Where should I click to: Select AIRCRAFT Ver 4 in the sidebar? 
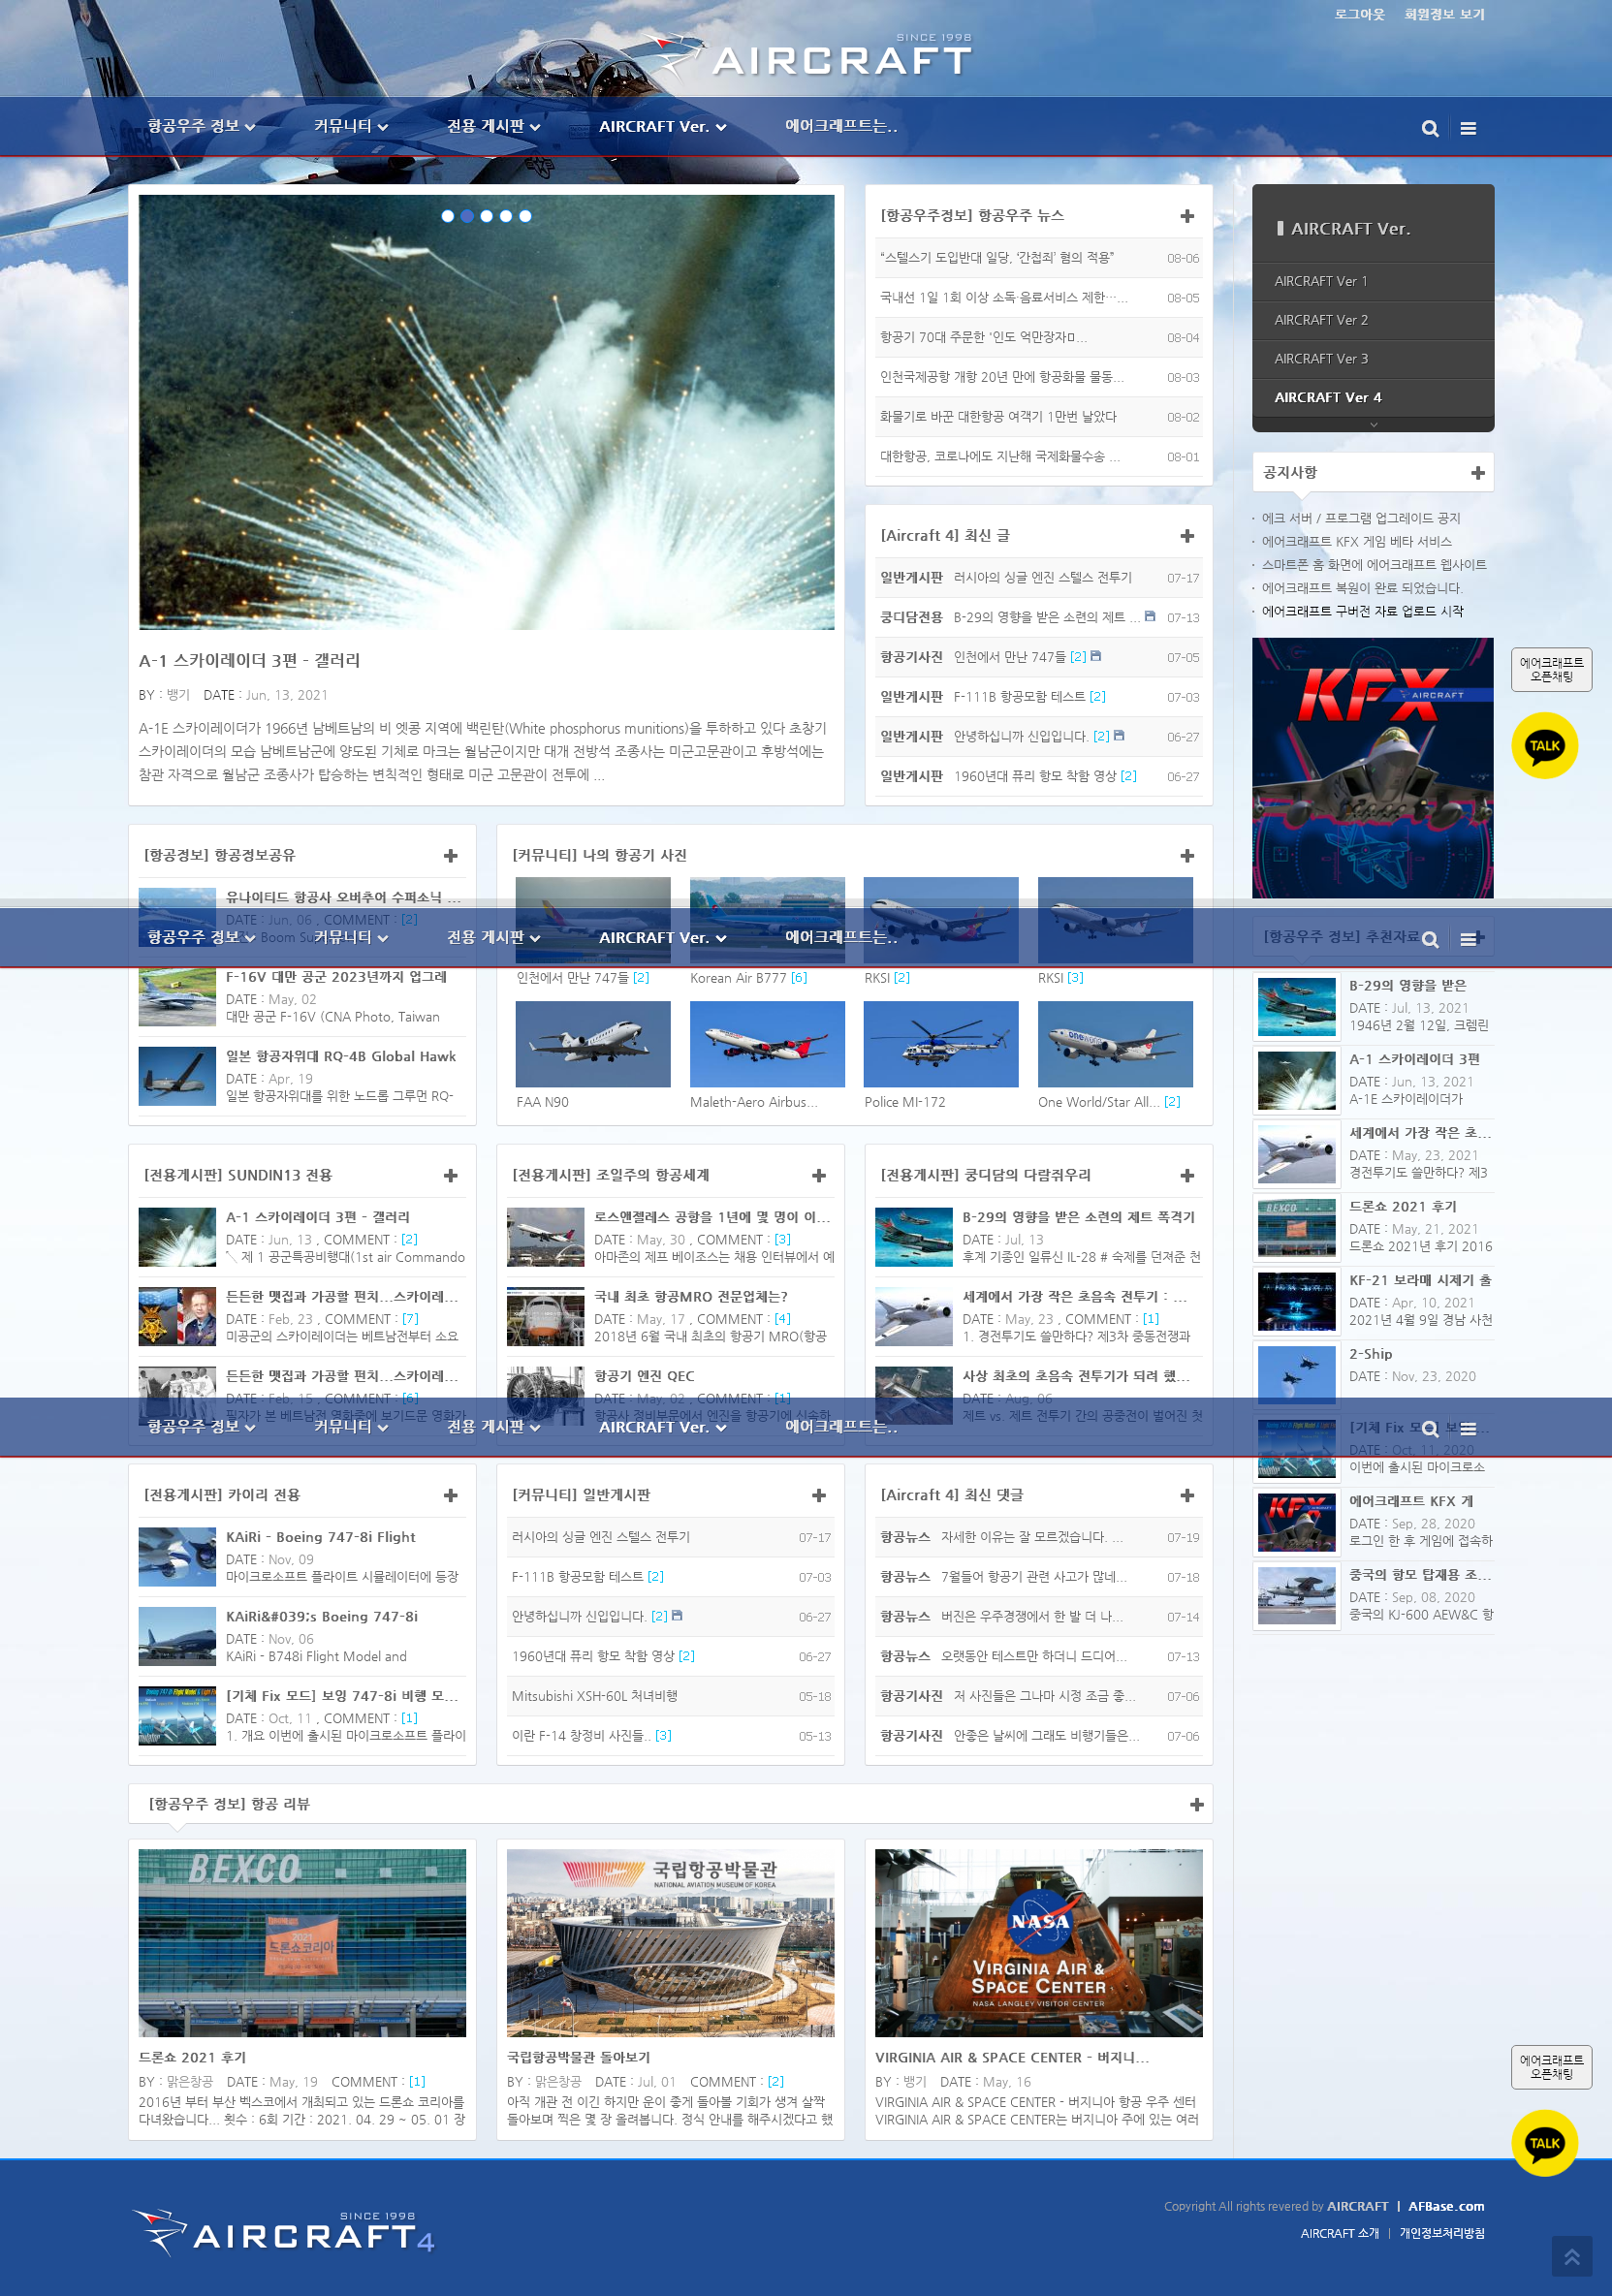coord(1372,397)
